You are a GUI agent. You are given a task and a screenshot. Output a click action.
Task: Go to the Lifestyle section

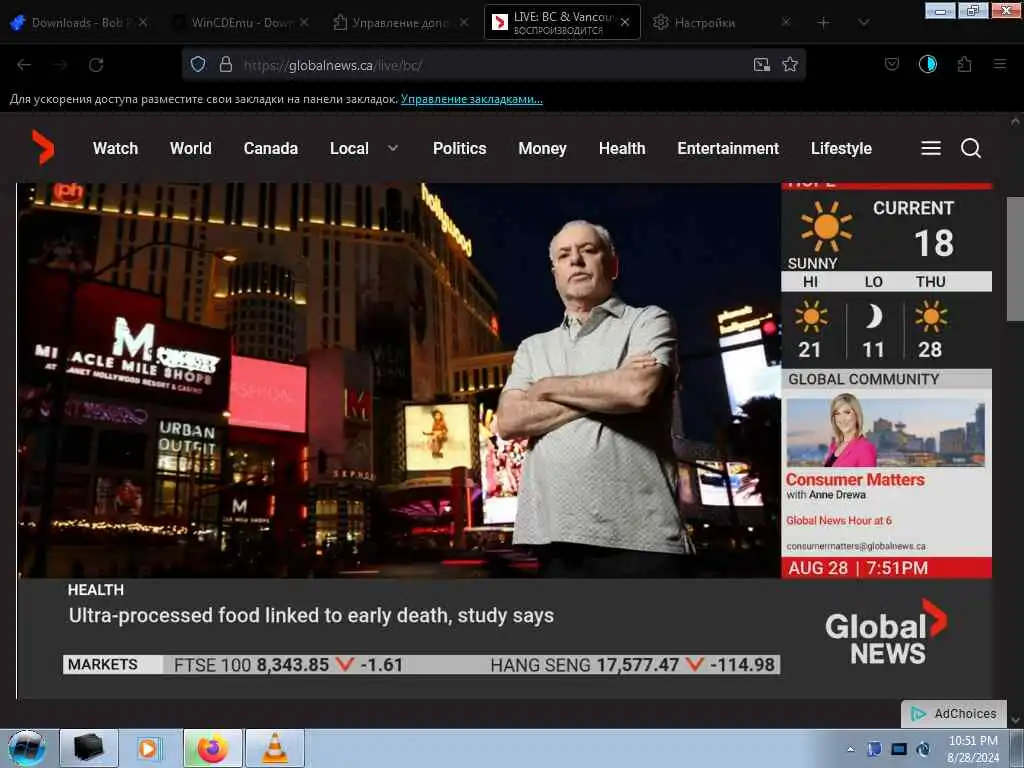(x=841, y=148)
